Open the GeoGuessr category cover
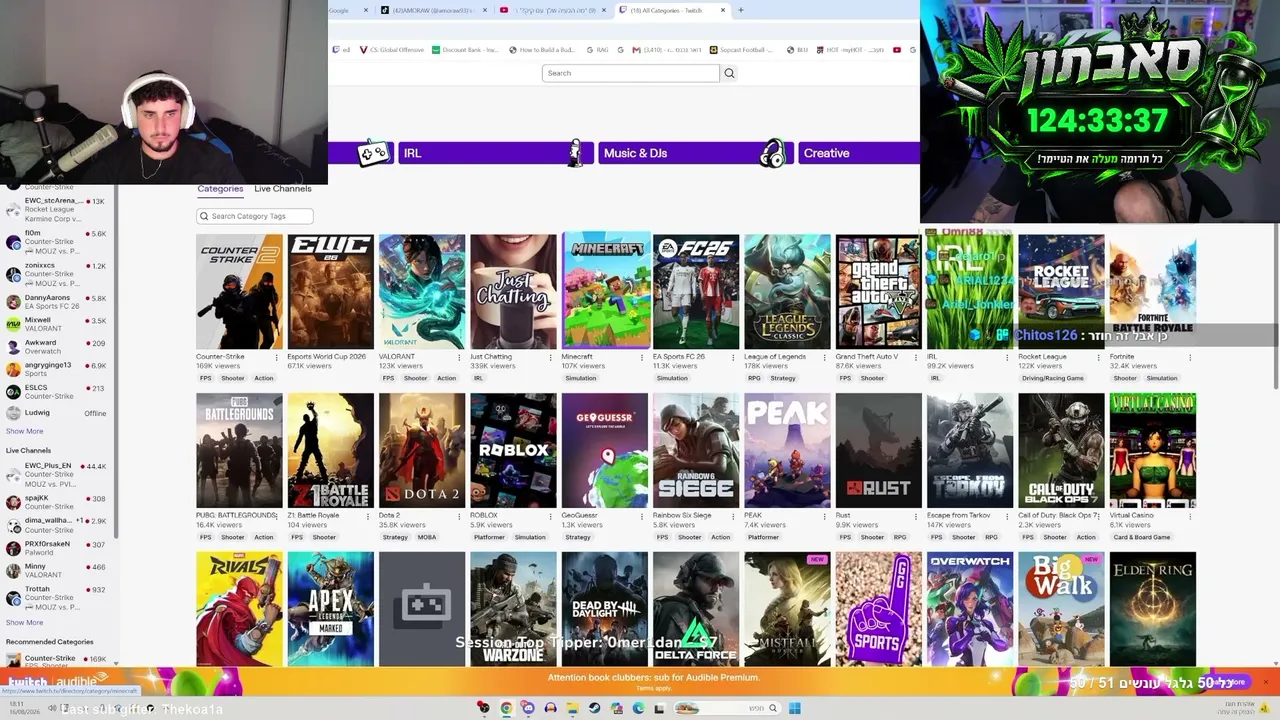 point(605,451)
